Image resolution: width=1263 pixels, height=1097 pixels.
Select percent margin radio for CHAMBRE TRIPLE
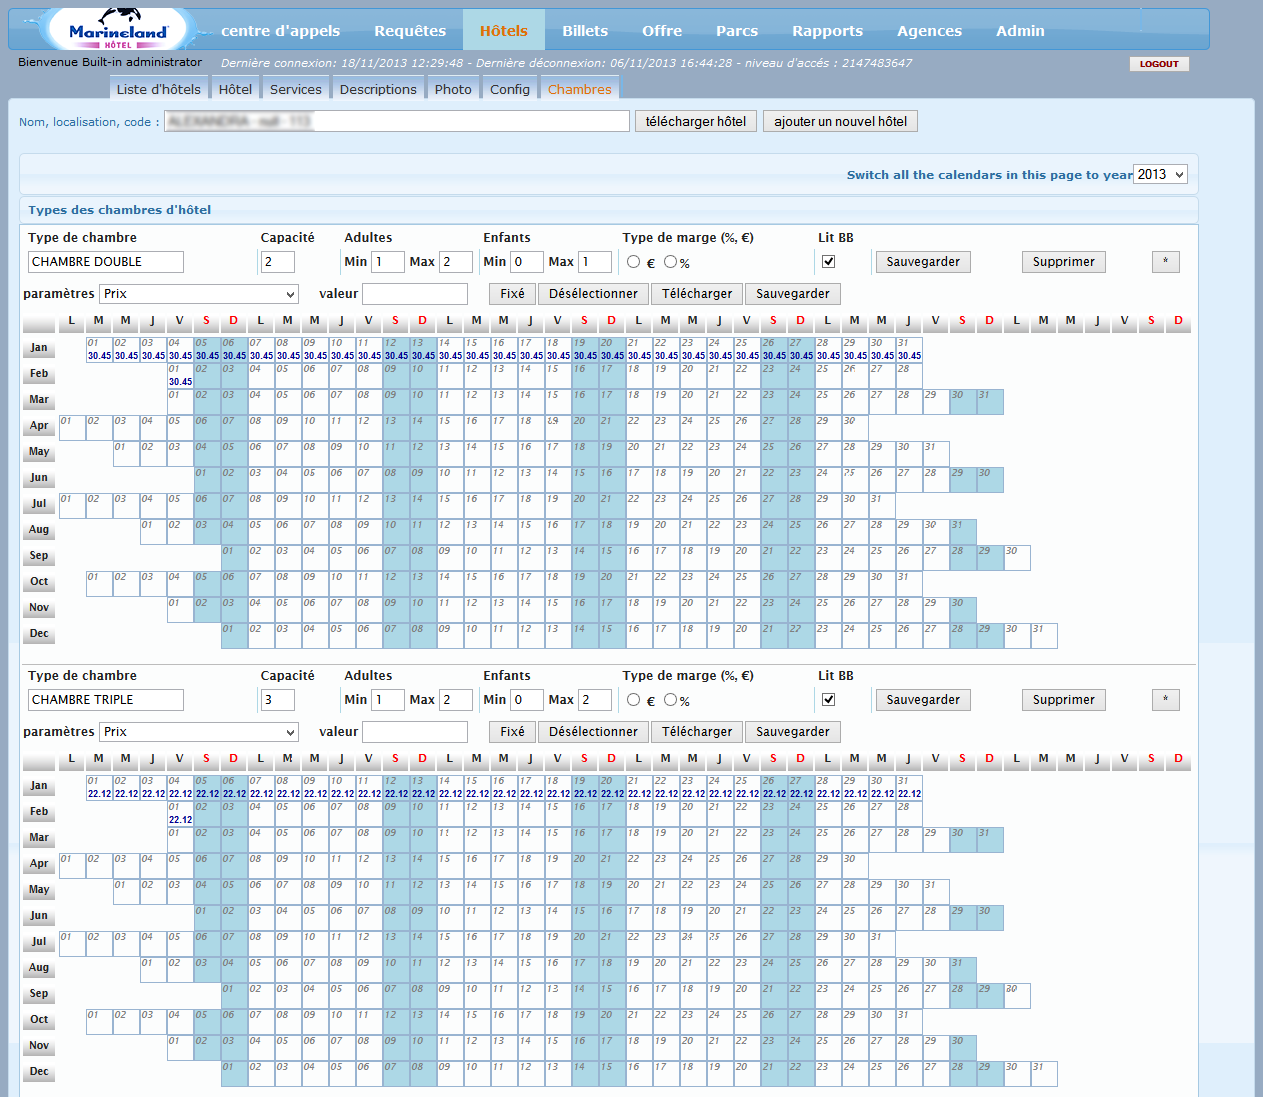(671, 700)
